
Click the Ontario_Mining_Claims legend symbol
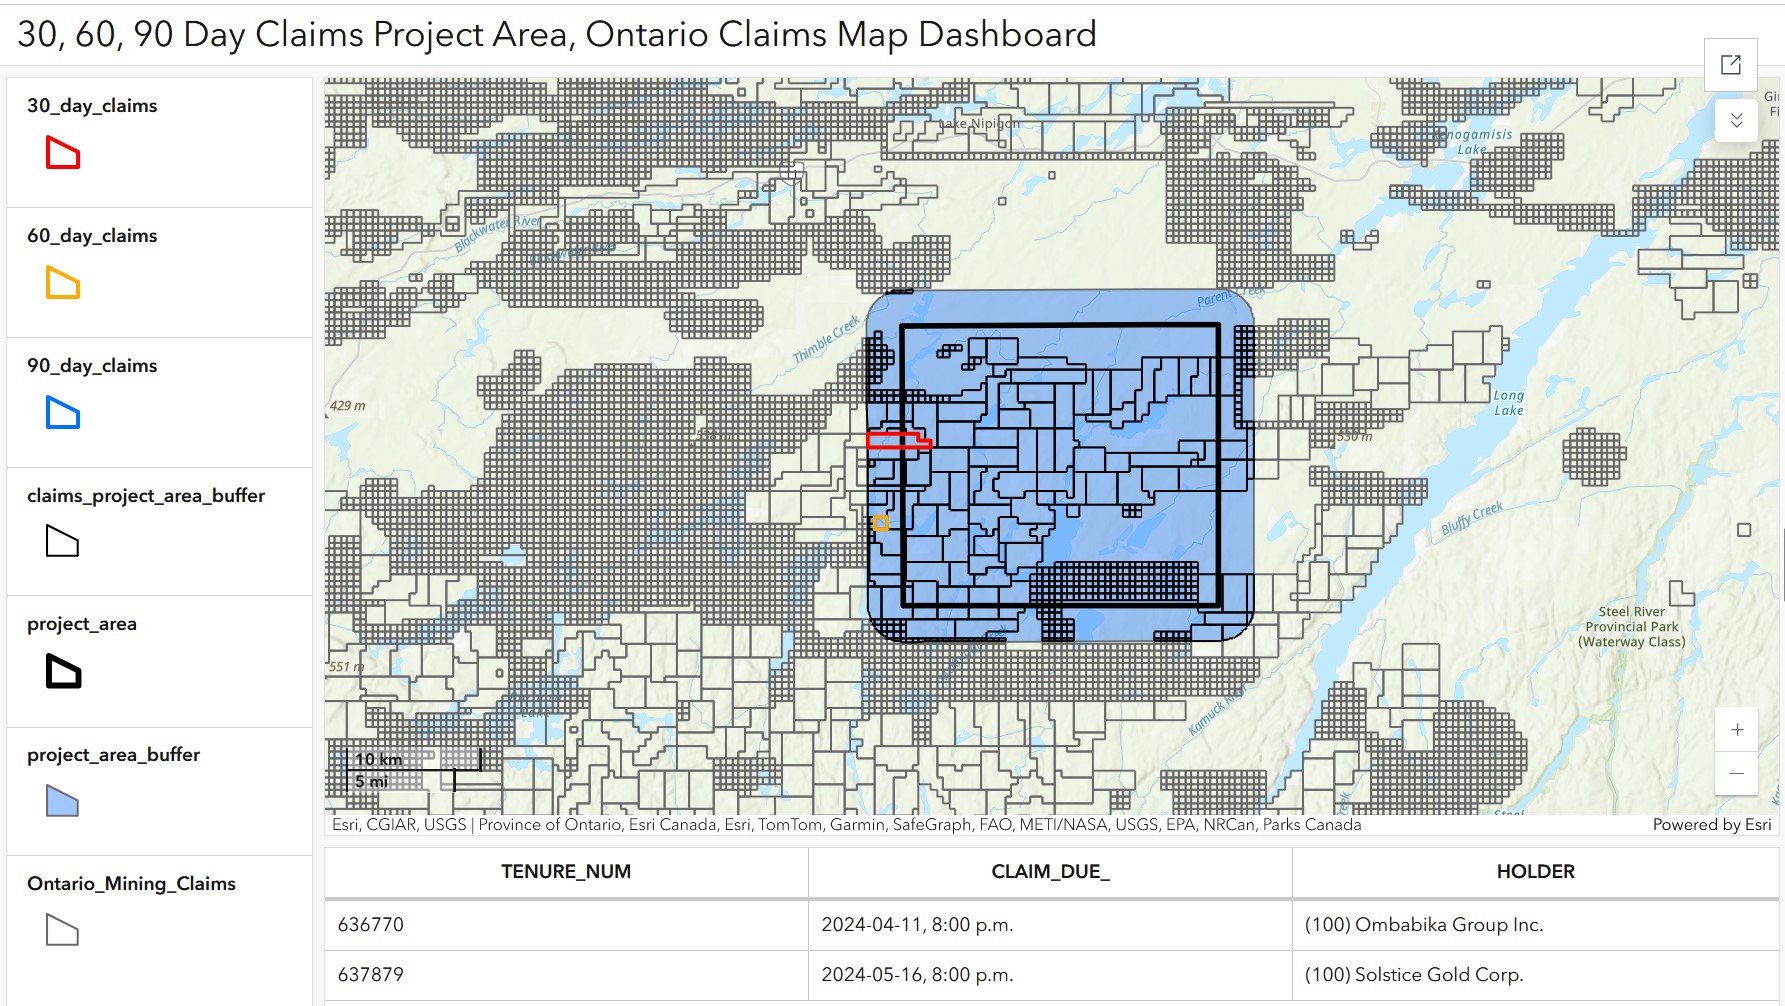tap(62, 931)
